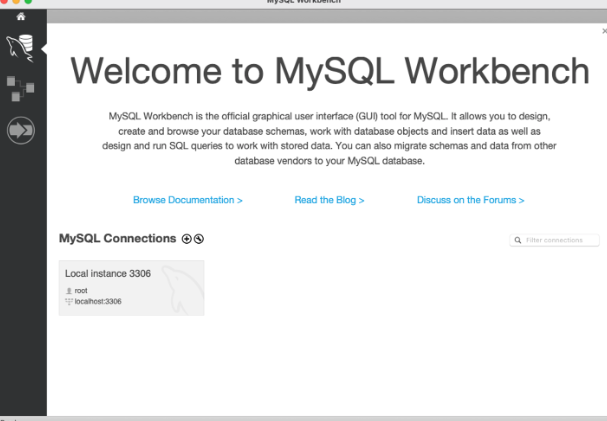This screenshot has width=607, height=421.
Task: Open the Models sidebar icon
Action: (x=21, y=89)
